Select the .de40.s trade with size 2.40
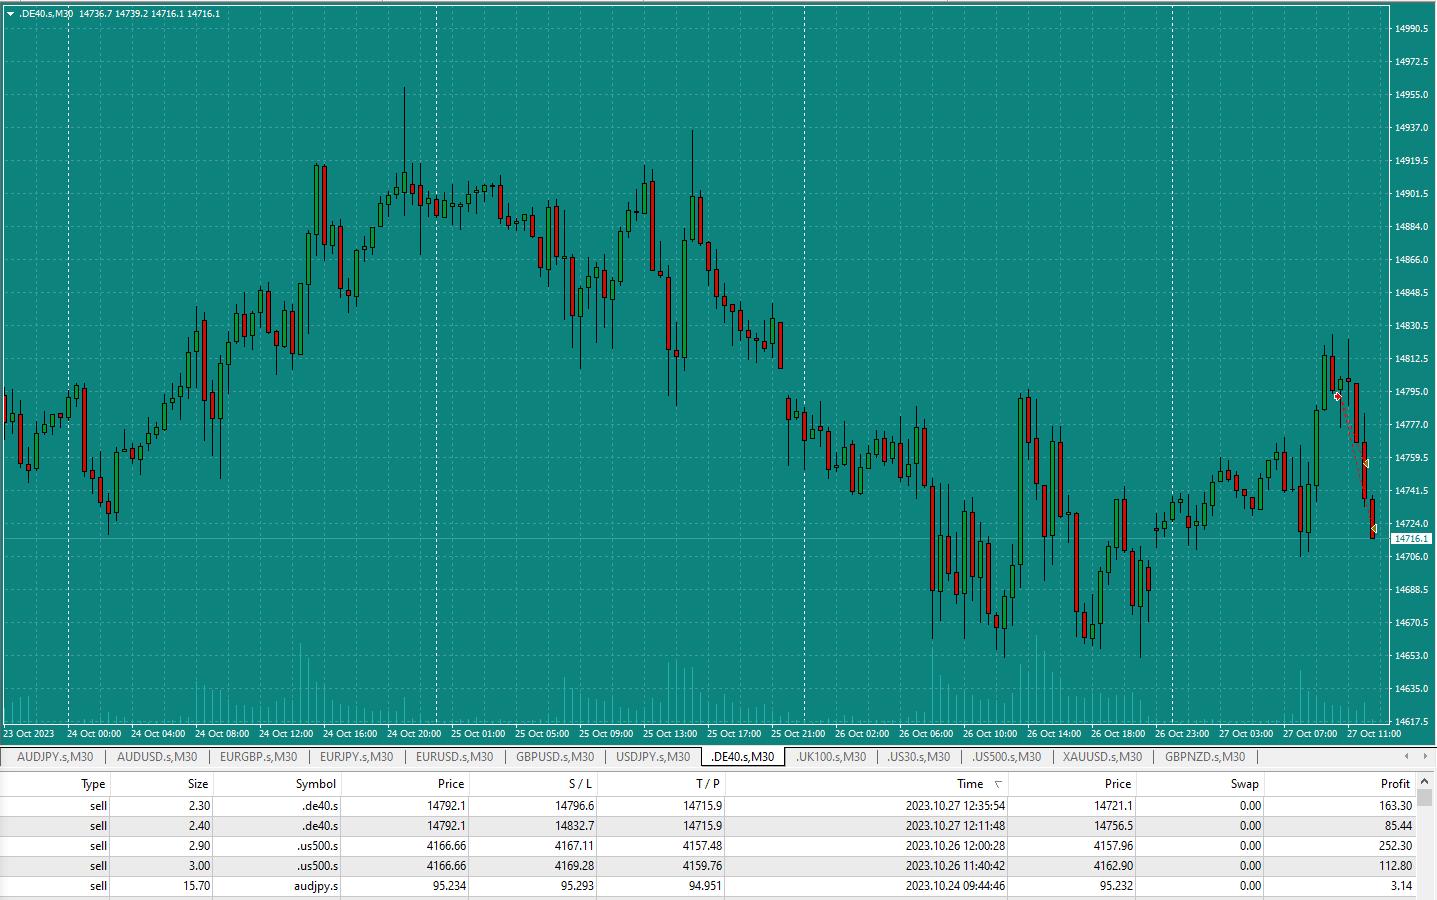Viewport: 1437px width, 900px height. coord(708,826)
